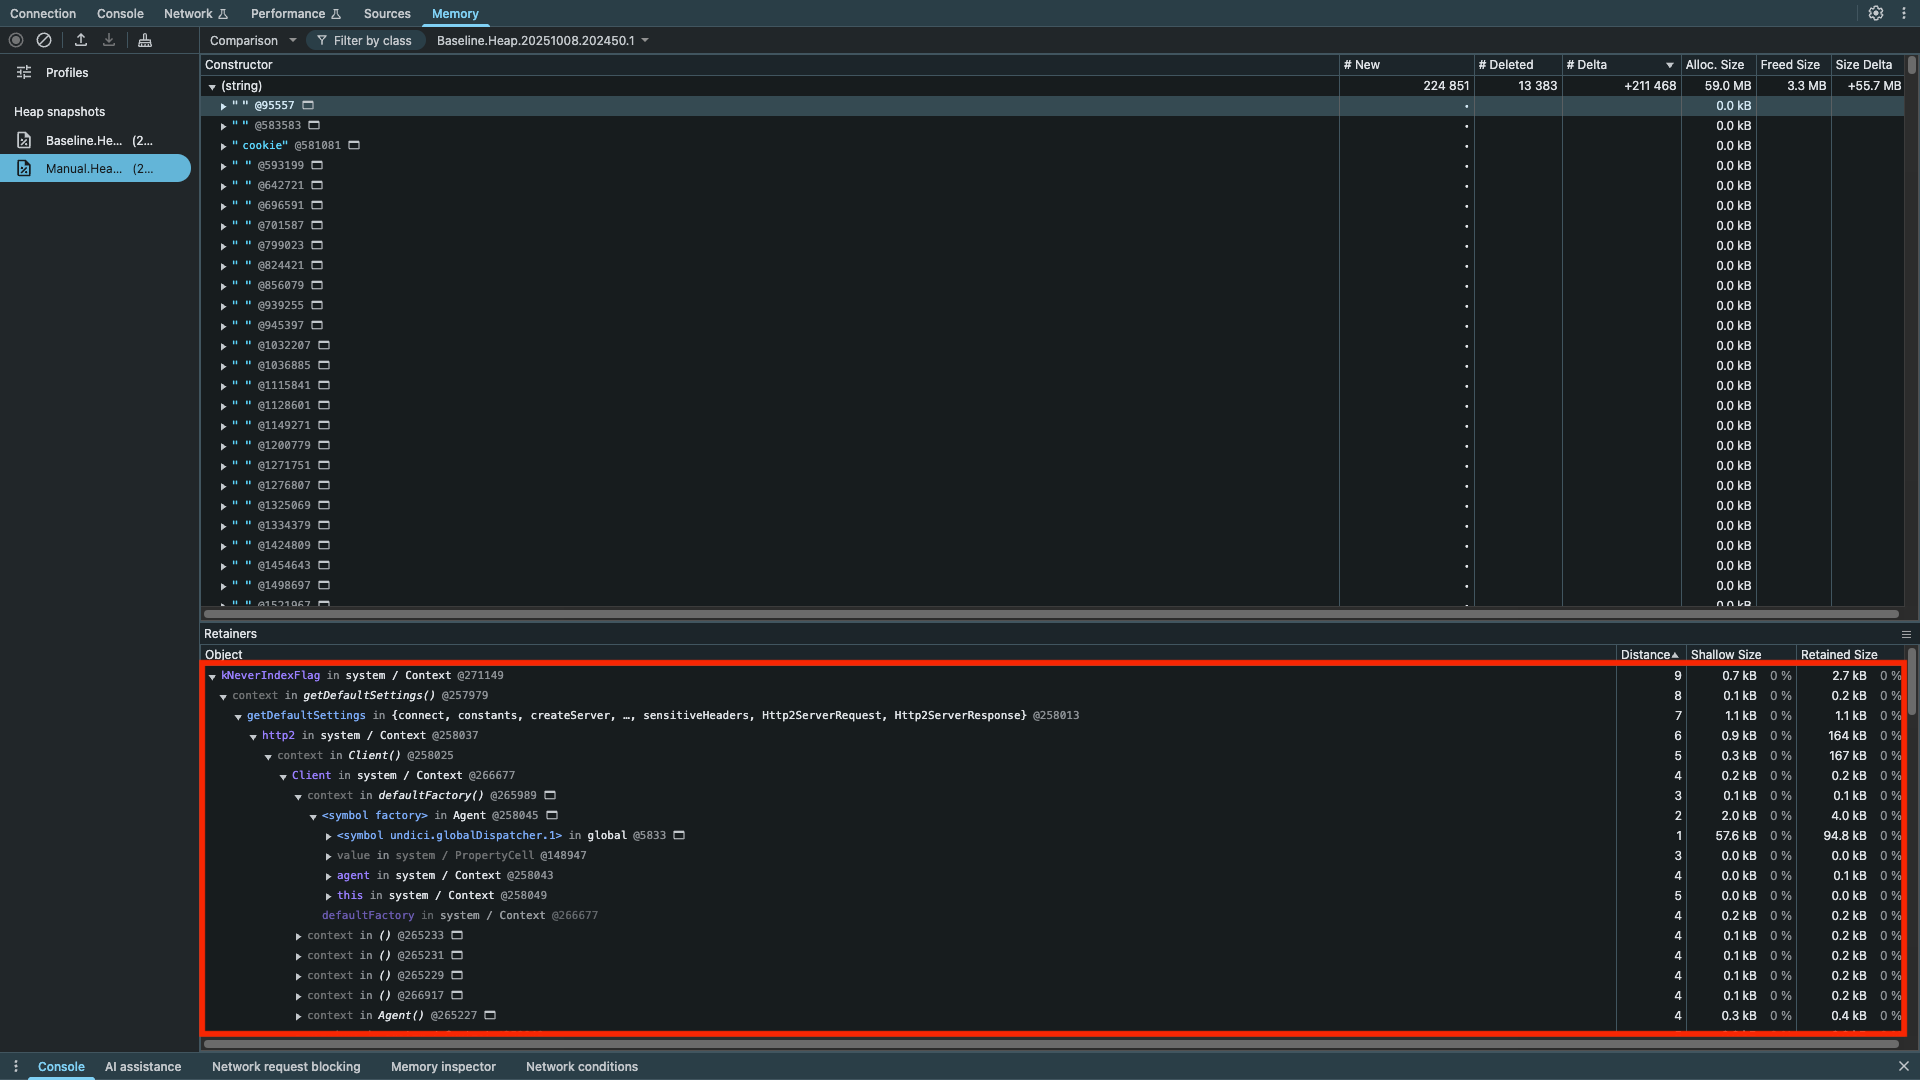Collapse the (string) constructor row
Image resolution: width=1920 pixels, height=1080 pixels.
click(x=211, y=86)
